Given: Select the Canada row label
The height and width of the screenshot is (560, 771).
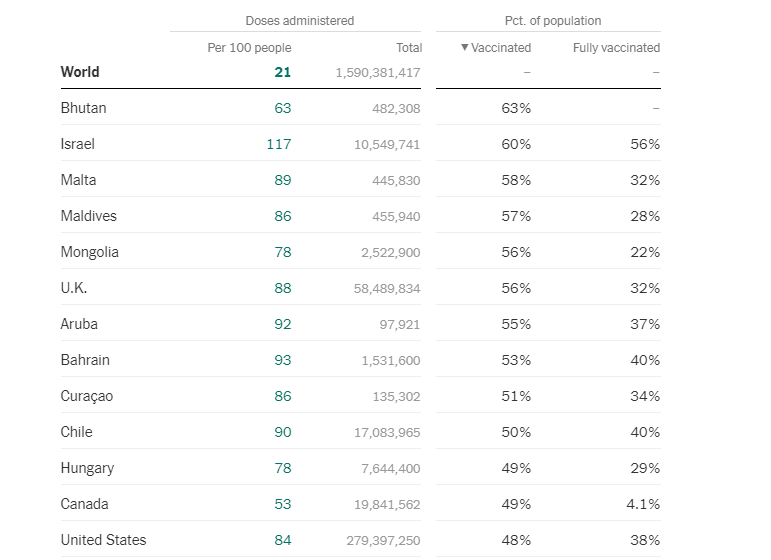Looking at the screenshot, I should tap(84, 504).
